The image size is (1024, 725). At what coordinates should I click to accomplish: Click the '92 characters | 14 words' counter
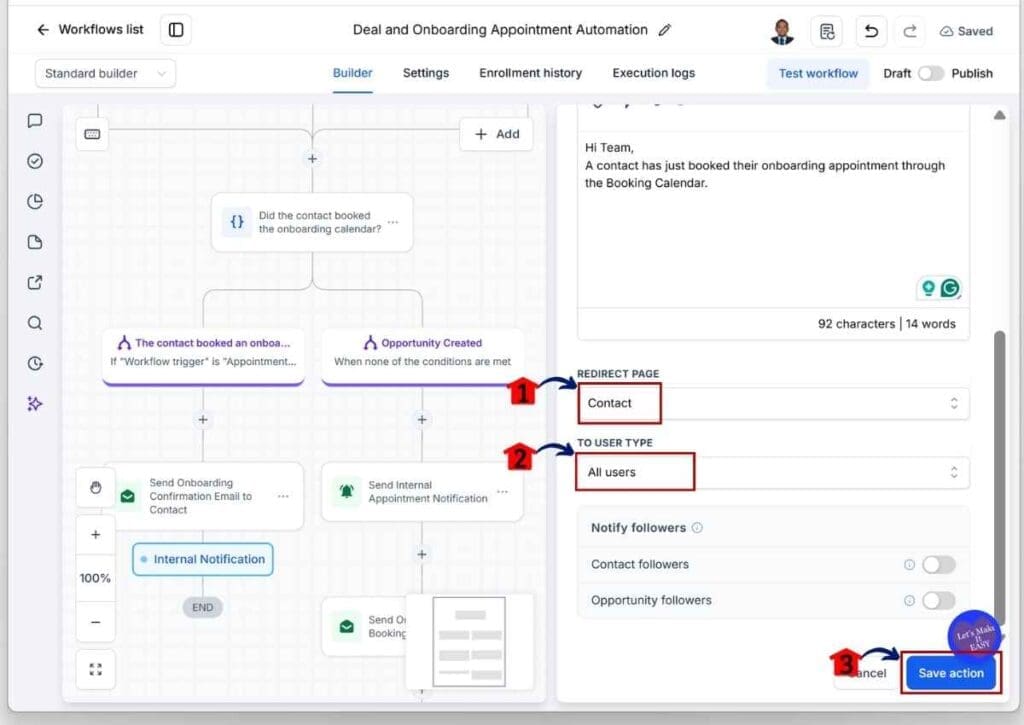[886, 324]
